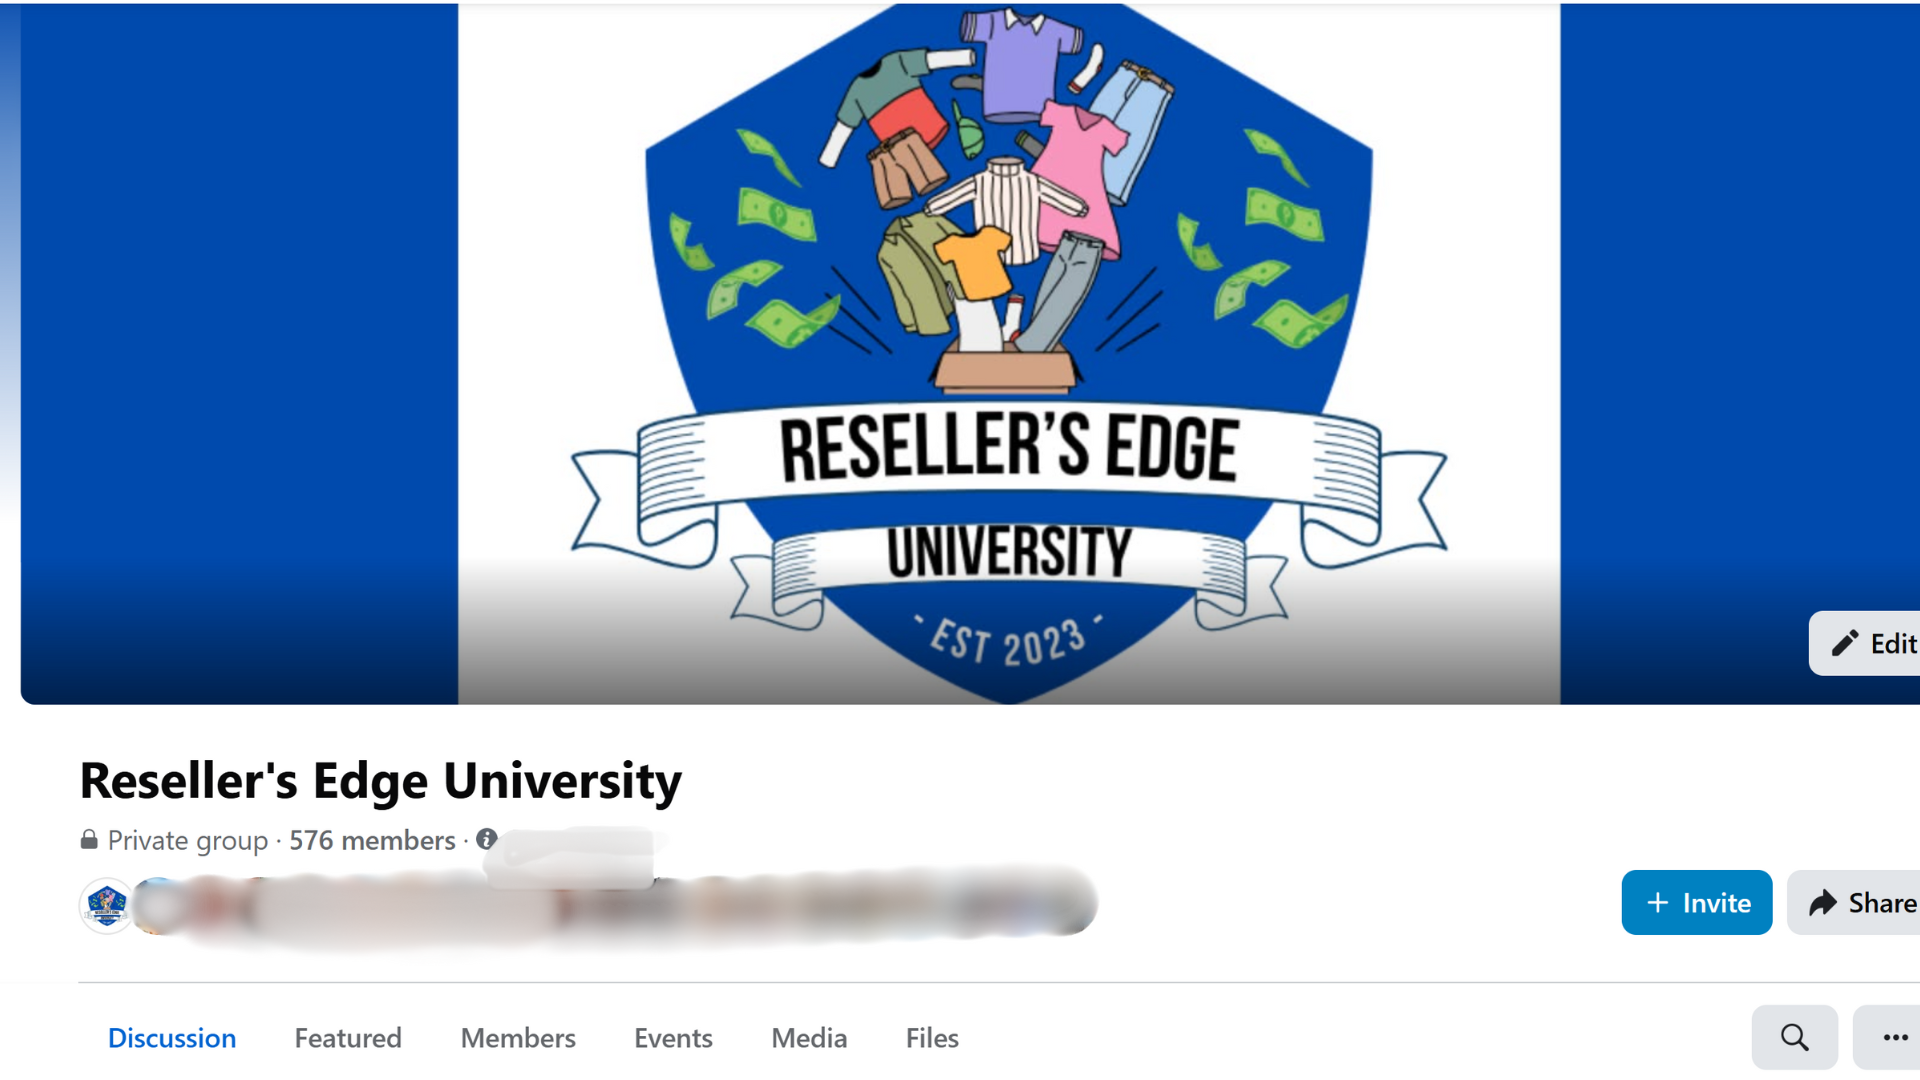Click the pencil Edit cover button
Image resolution: width=1920 pixels, height=1080 pixels.
pyautogui.click(x=1865, y=643)
